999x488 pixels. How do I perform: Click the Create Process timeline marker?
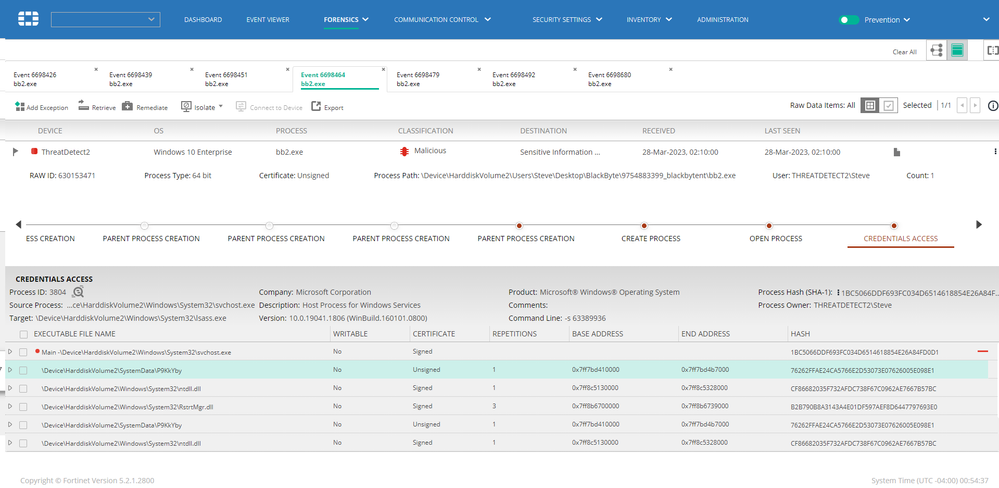click(x=645, y=225)
